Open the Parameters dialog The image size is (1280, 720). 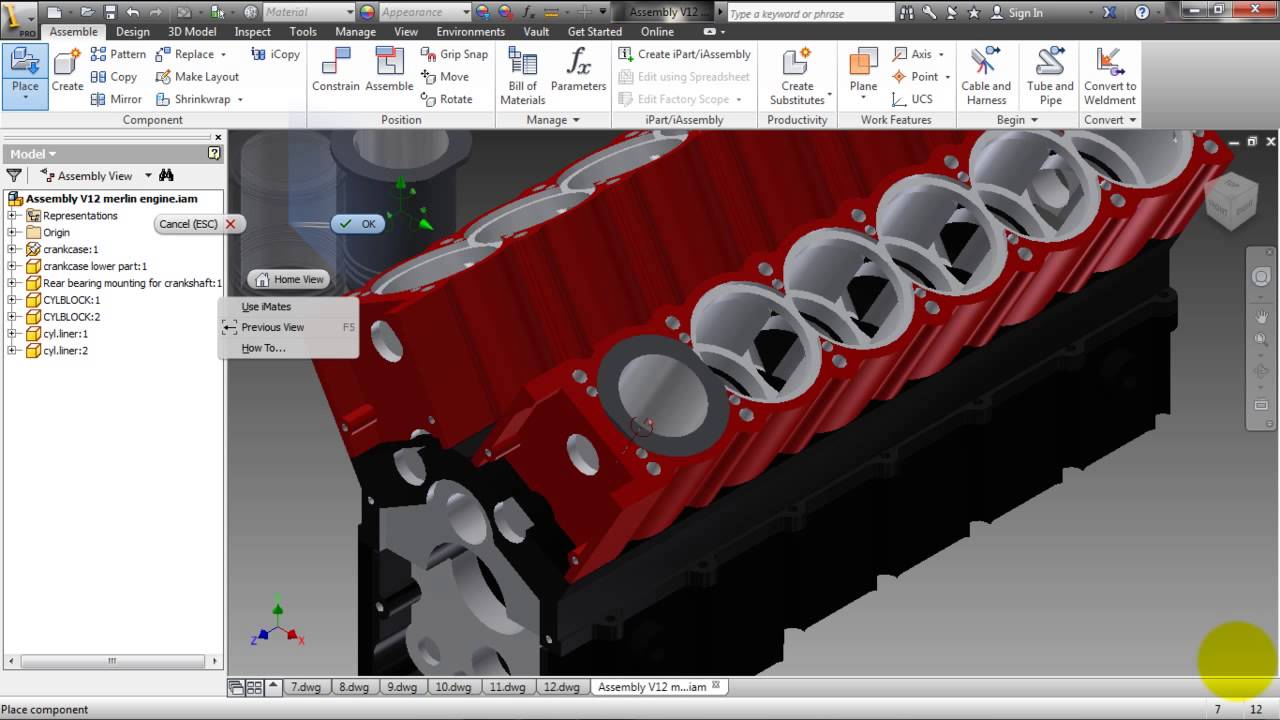(x=578, y=70)
